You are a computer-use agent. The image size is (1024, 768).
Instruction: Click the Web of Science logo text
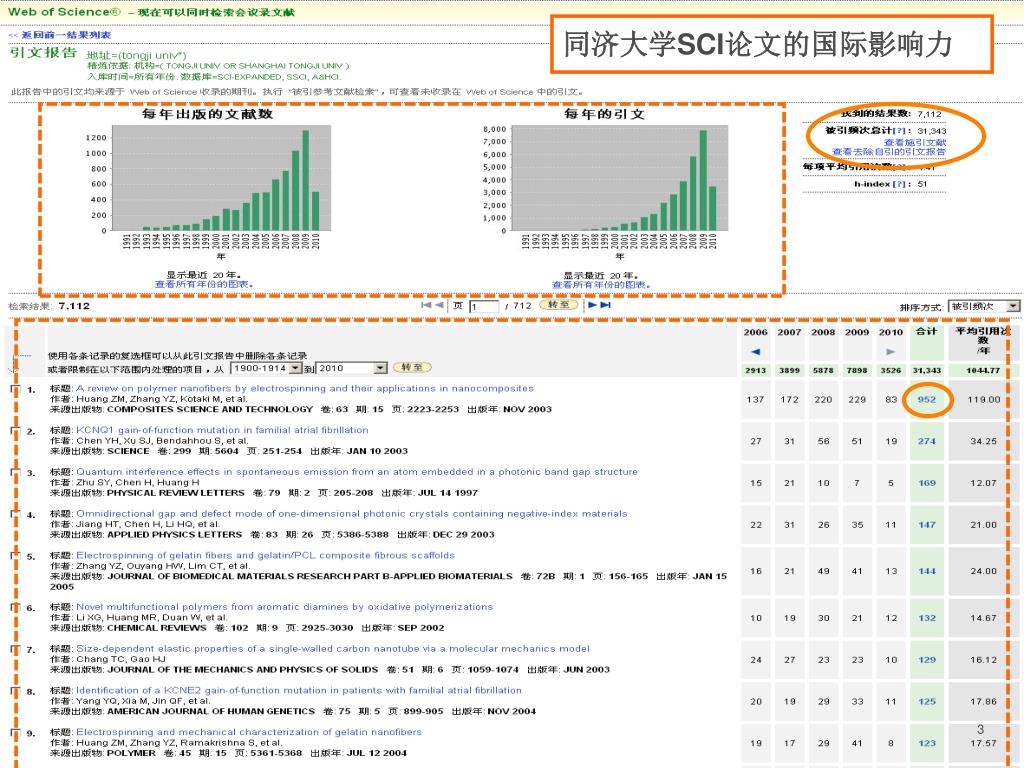[x=64, y=12]
